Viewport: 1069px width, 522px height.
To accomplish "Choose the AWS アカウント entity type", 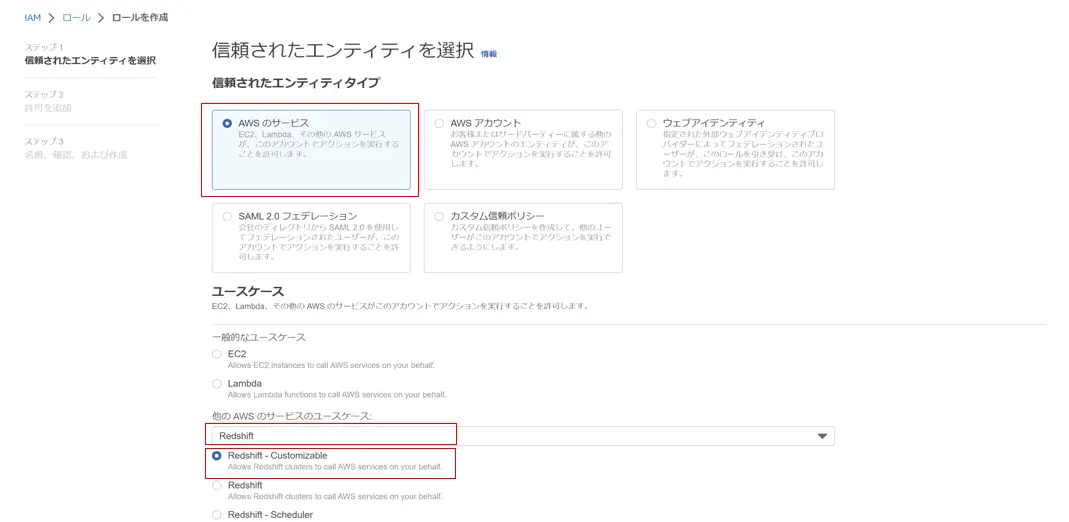I will pos(439,124).
